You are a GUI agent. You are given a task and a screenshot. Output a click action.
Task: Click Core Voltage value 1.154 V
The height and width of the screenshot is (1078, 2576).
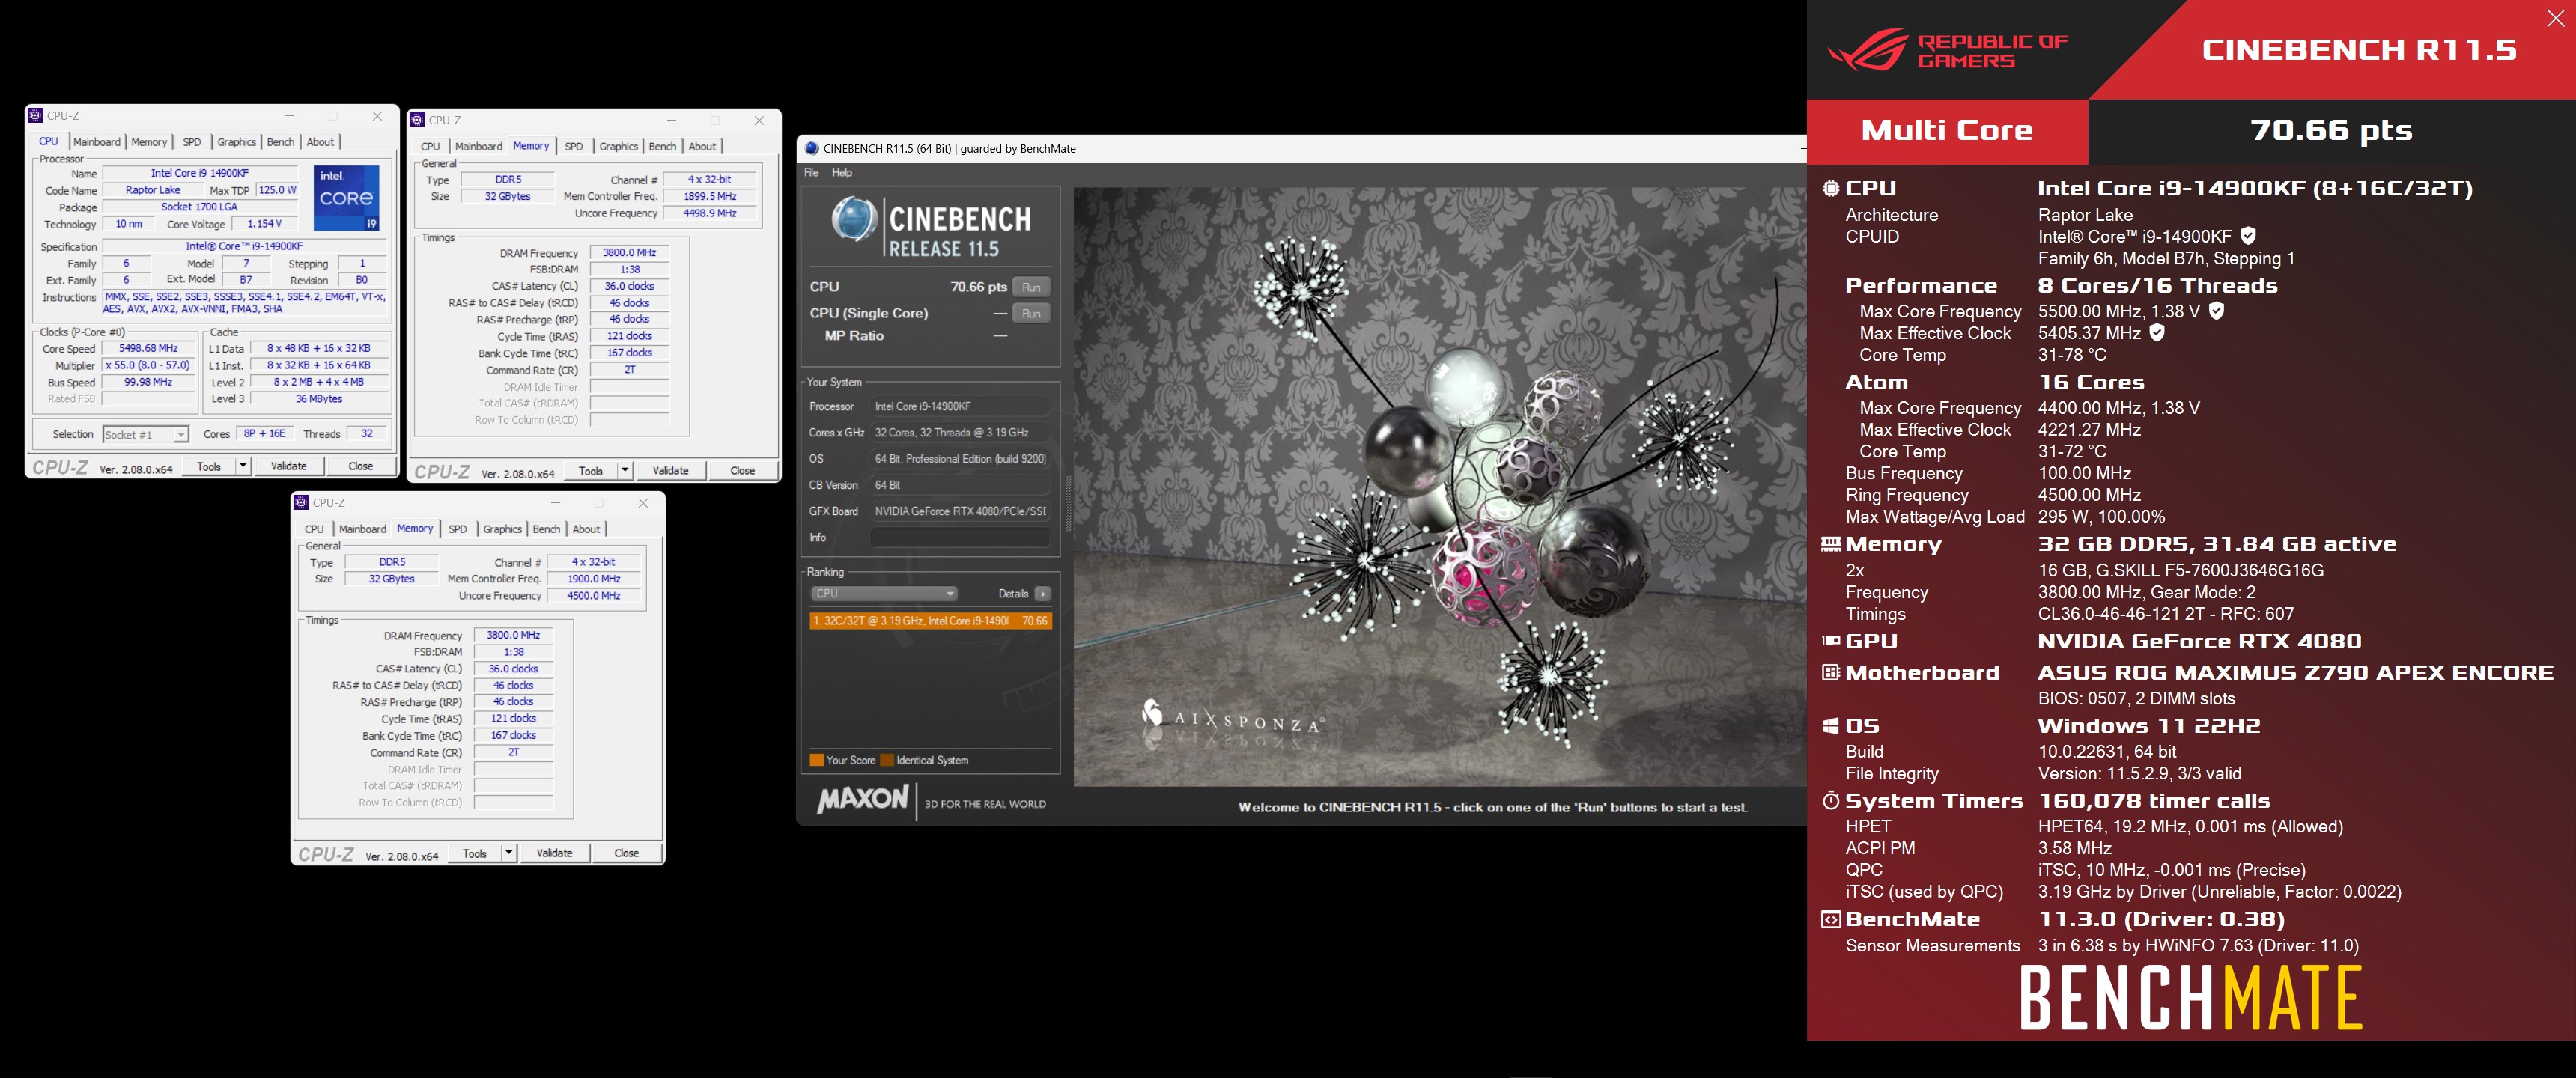[x=265, y=224]
